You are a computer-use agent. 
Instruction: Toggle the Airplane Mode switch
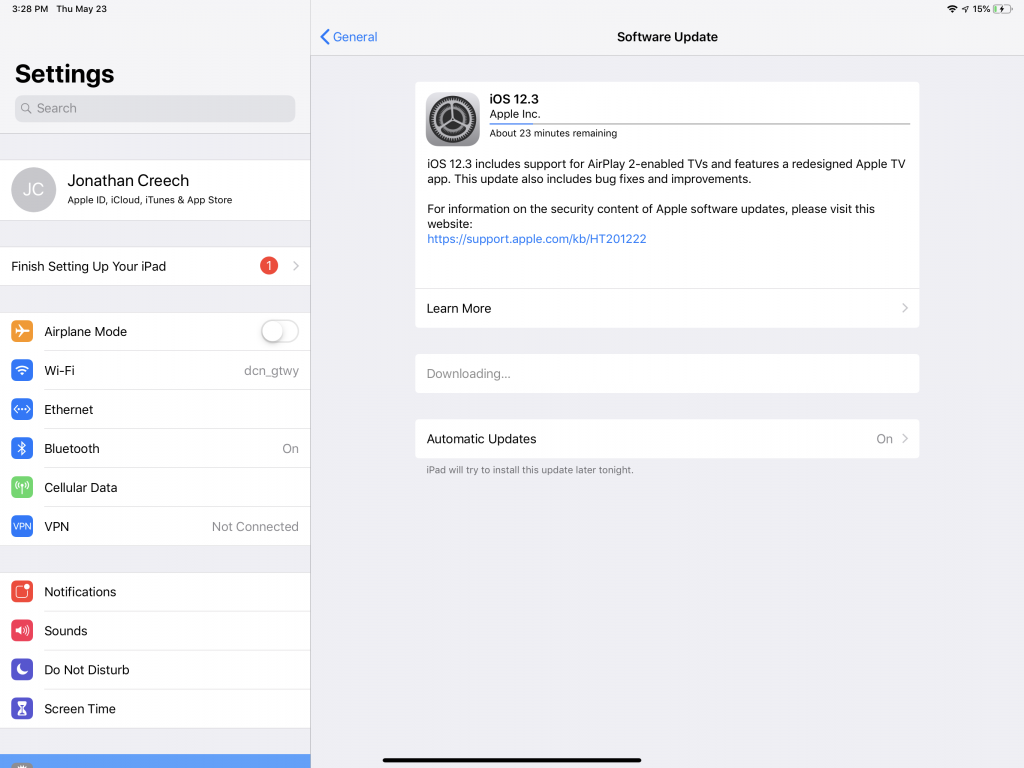(280, 331)
